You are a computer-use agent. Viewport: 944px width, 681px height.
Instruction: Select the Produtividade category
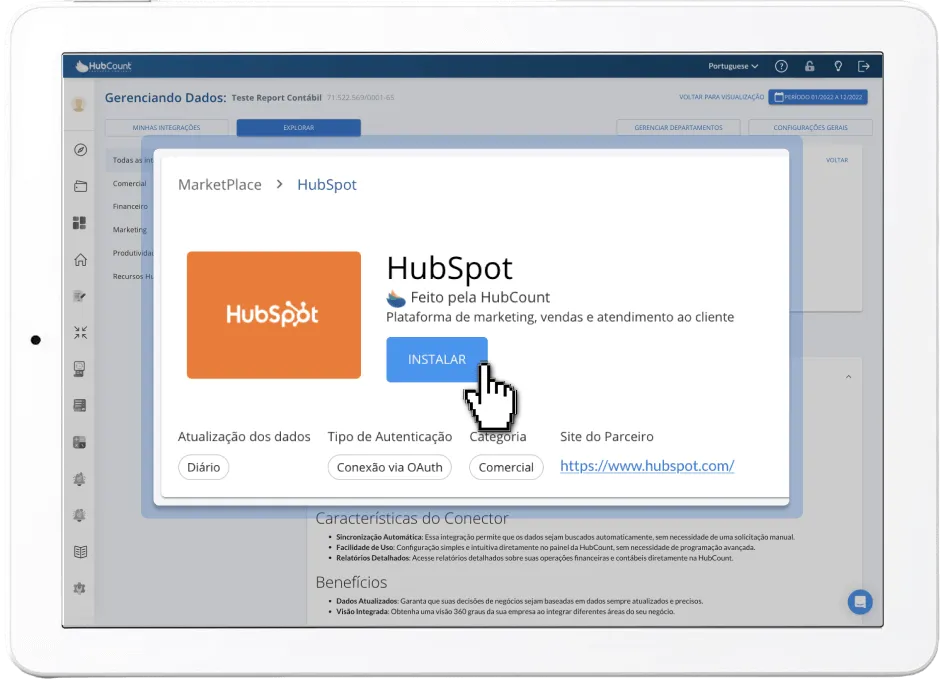pos(133,253)
